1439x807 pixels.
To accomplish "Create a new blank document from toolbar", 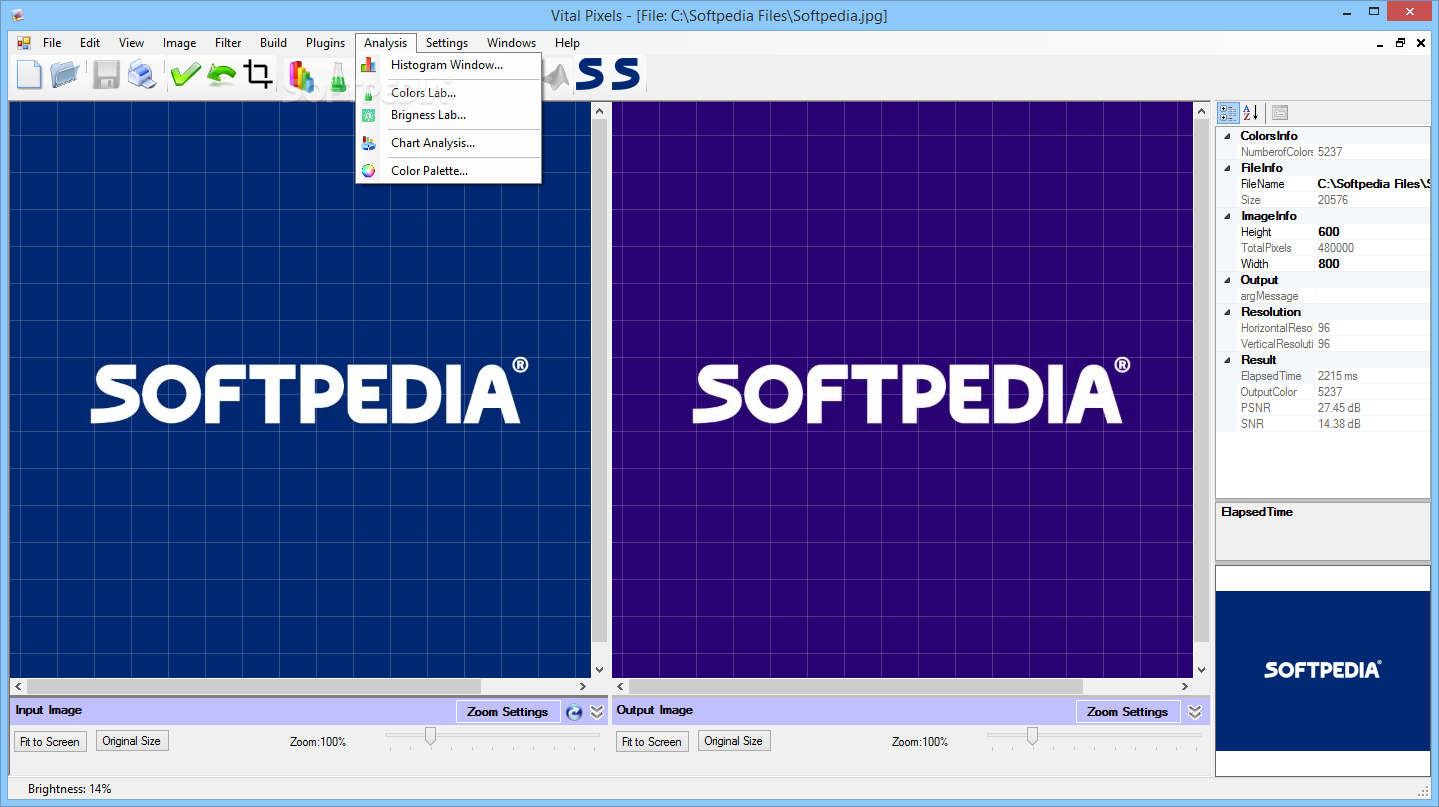I will pos(30,74).
